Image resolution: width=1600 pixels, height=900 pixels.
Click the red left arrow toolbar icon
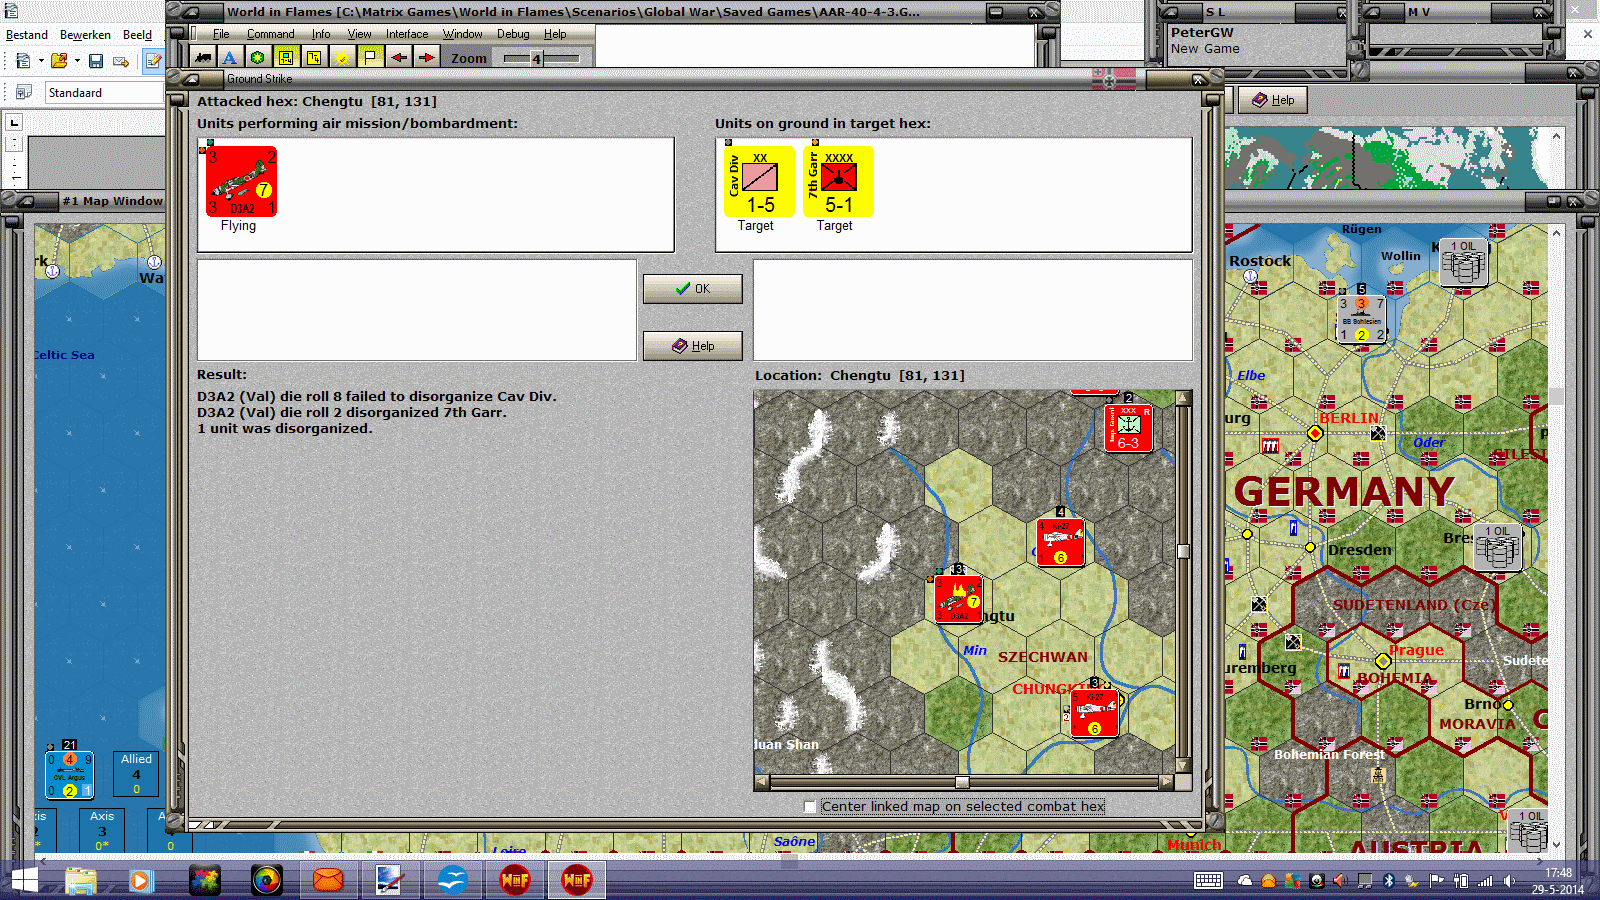click(x=399, y=57)
